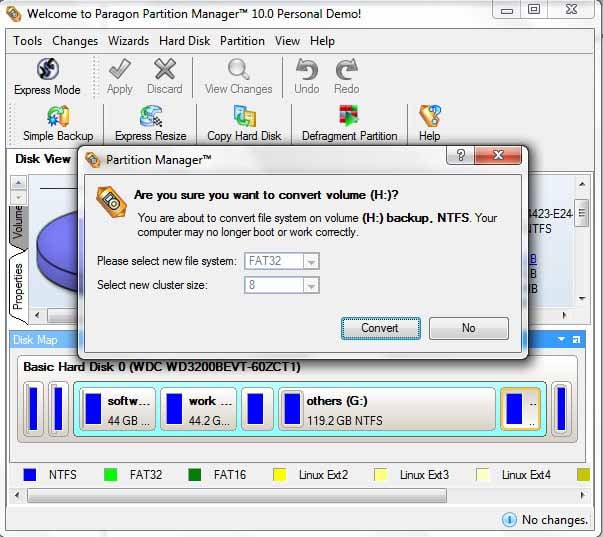Click the second narrow partition in disk map
This screenshot has height=537, width=603.
tap(58, 409)
